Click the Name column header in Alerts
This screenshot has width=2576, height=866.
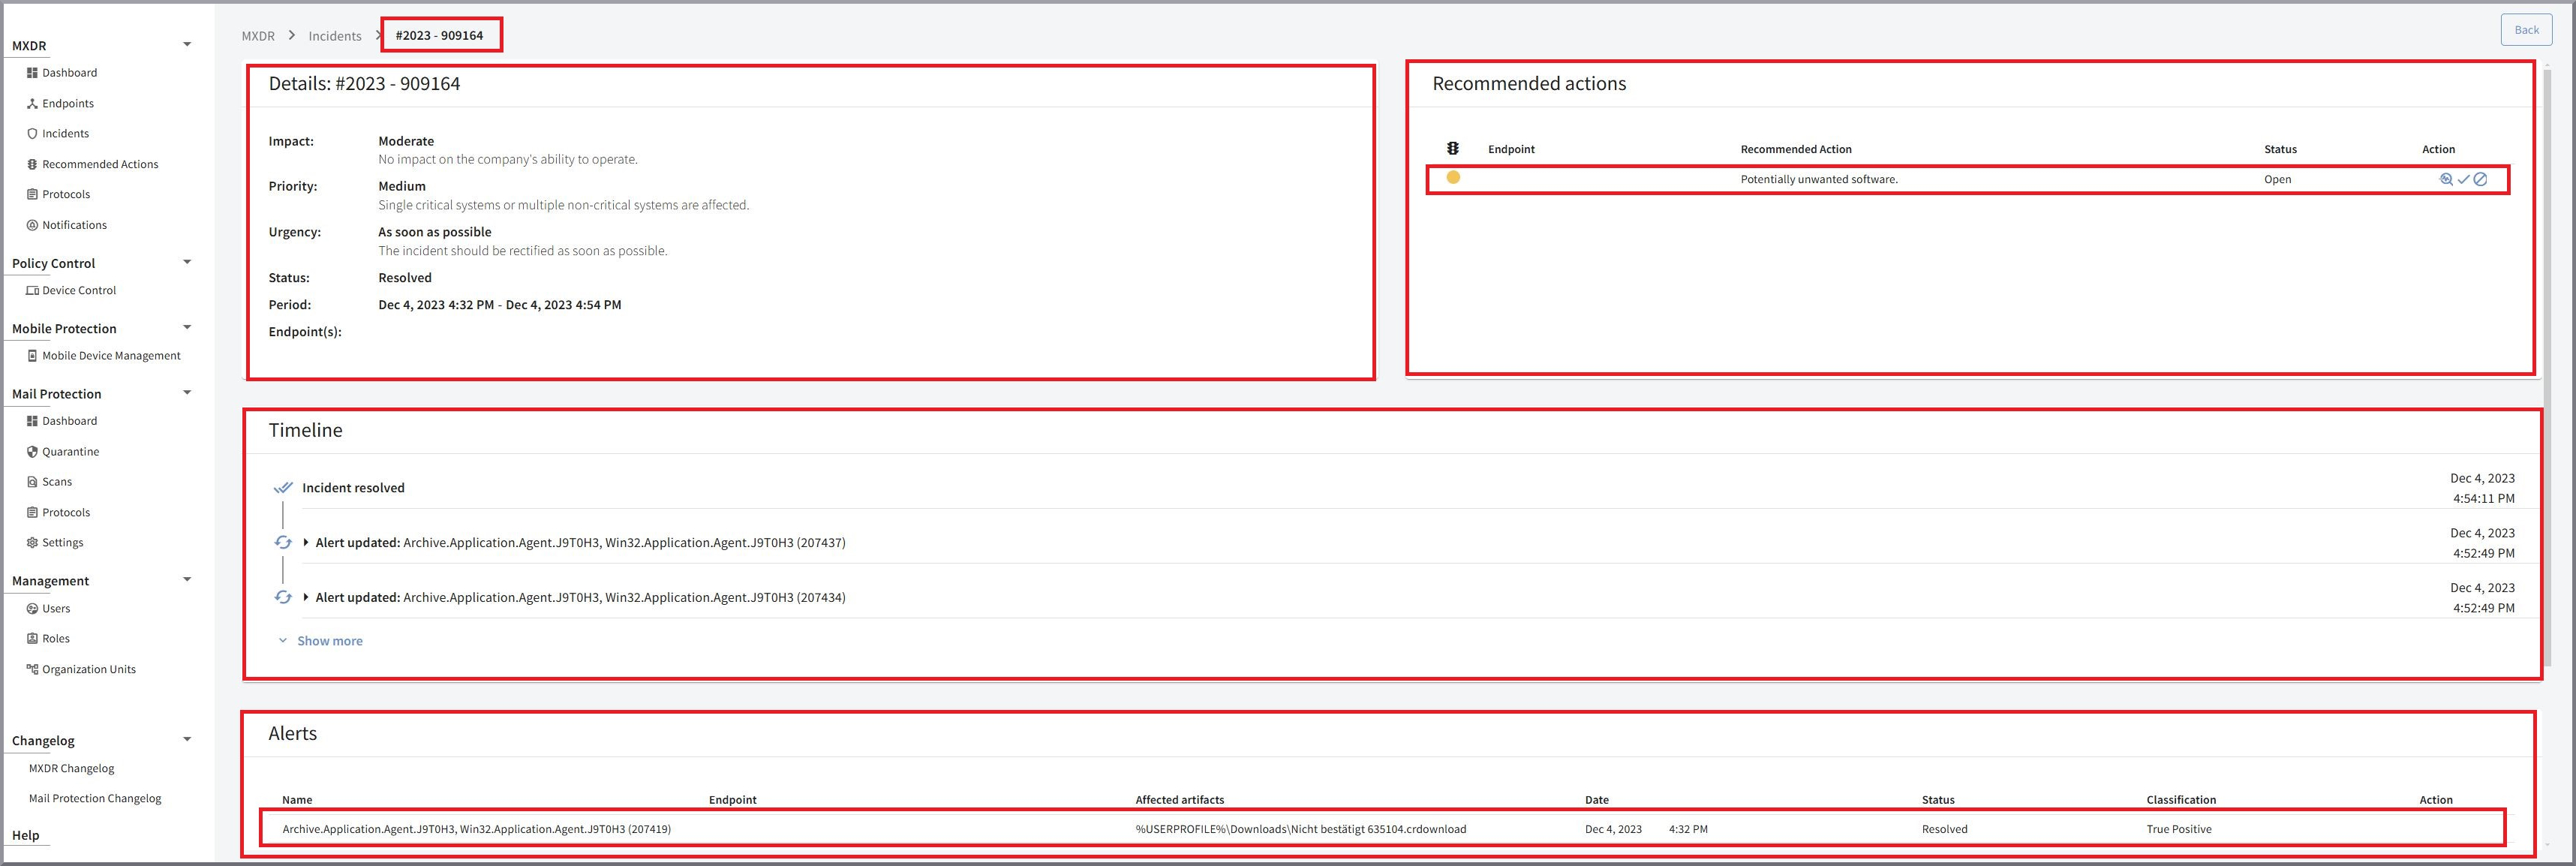point(297,800)
